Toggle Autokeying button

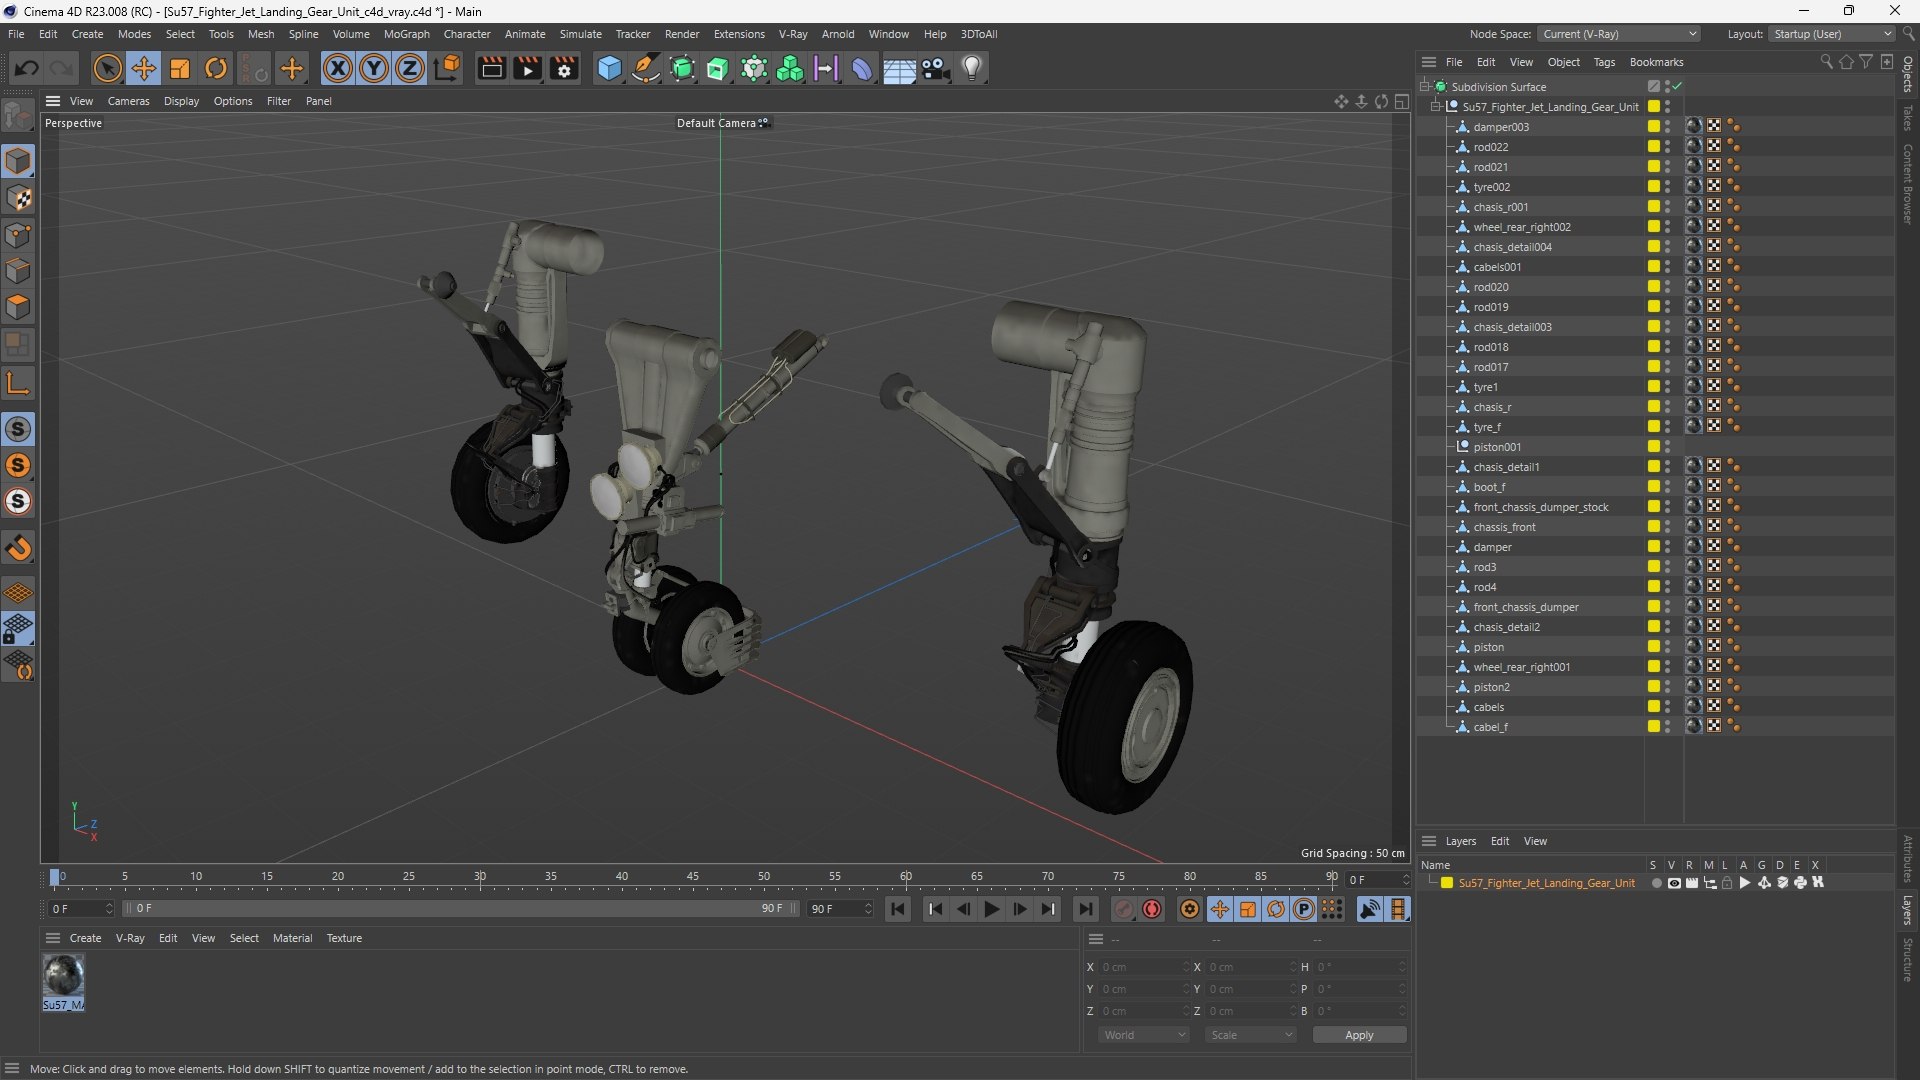click(x=1152, y=909)
